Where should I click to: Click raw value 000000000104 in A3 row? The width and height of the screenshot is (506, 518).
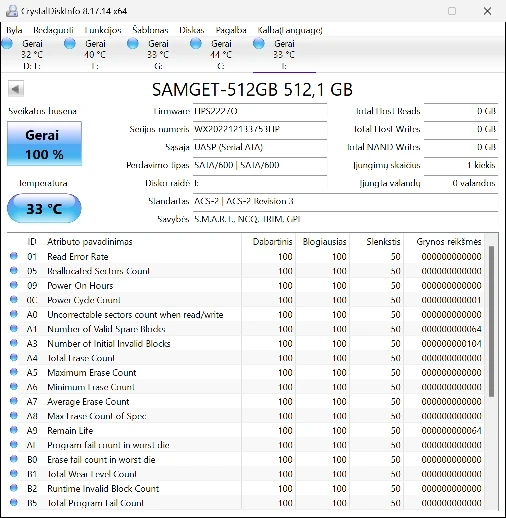(x=451, y=344)
